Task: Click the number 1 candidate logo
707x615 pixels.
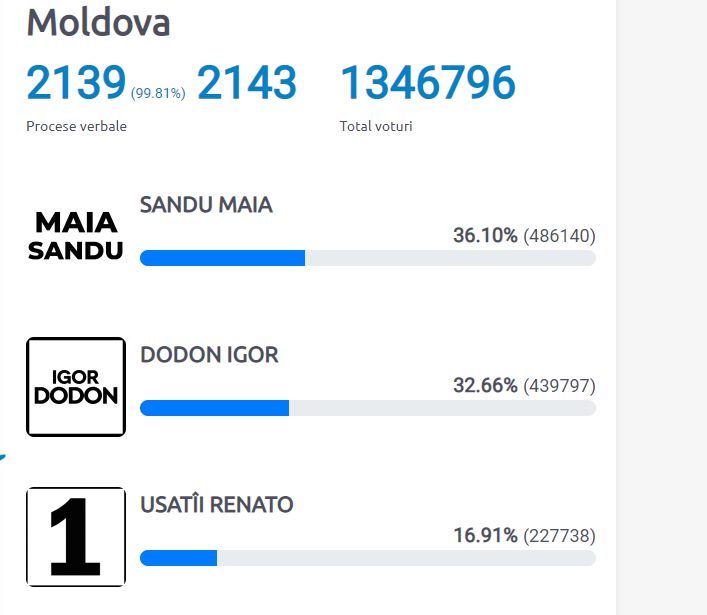Action: (76, 537)
